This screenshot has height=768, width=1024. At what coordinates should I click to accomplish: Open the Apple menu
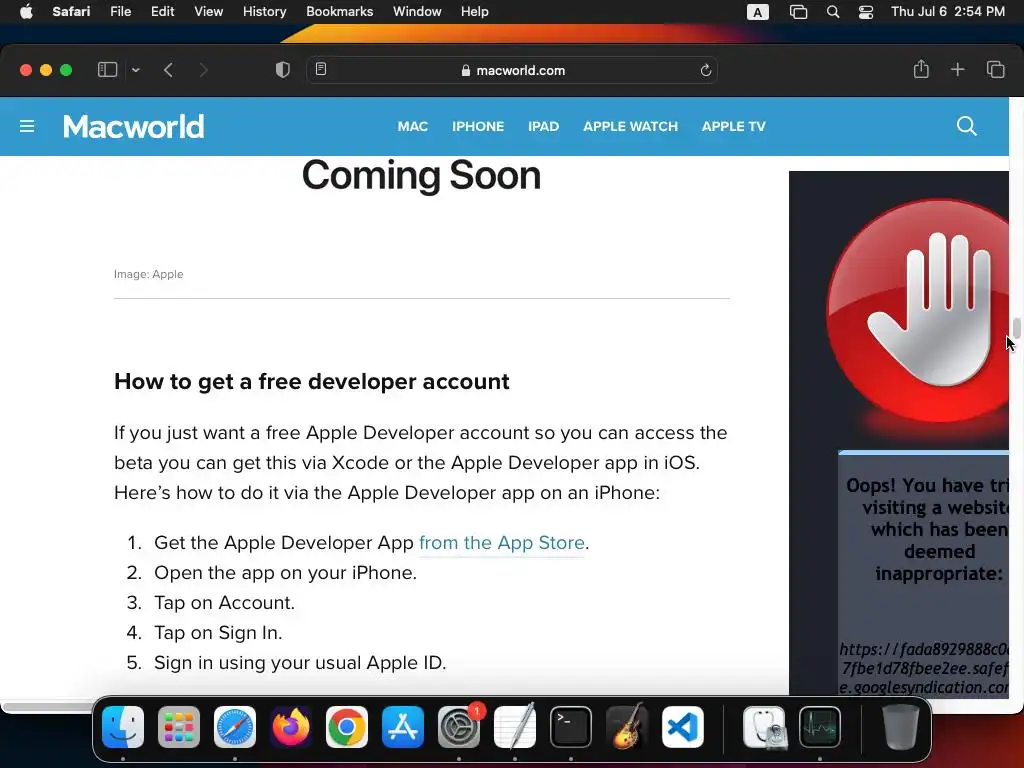(26, 12)
